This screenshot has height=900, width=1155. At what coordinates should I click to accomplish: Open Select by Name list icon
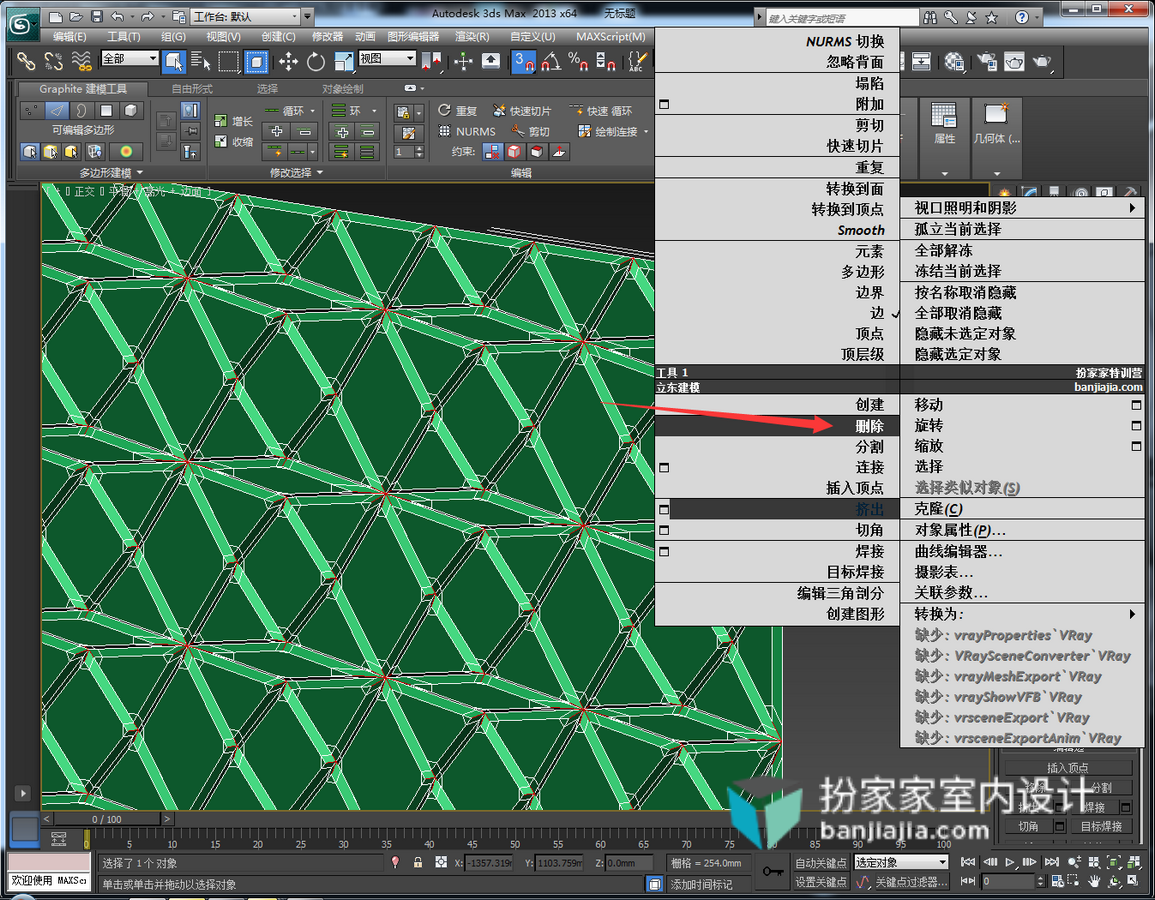200,61
